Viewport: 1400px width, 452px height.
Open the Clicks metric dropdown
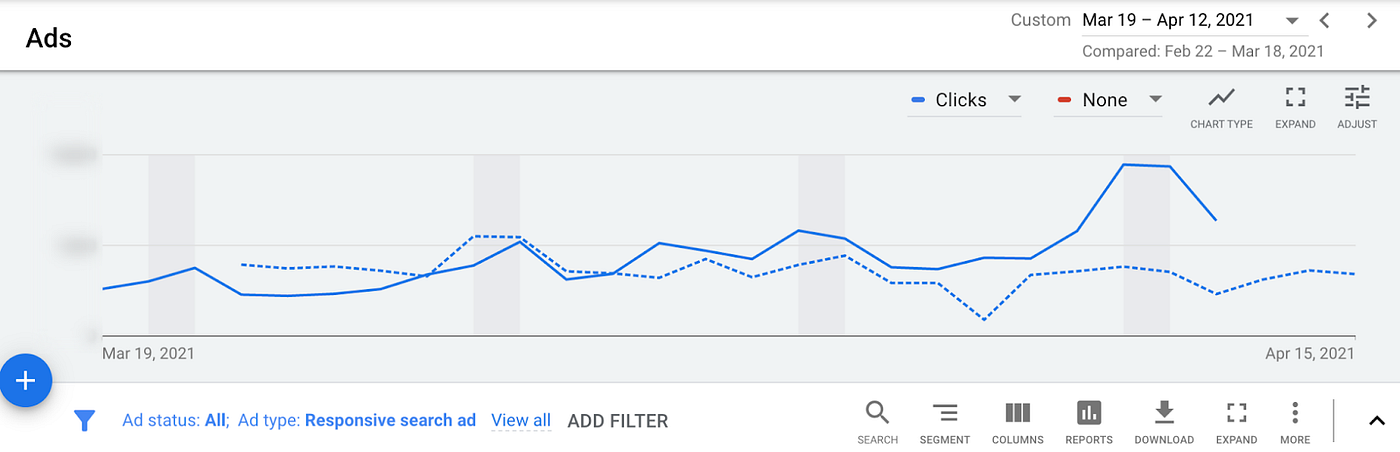click(x=964, y=100)
